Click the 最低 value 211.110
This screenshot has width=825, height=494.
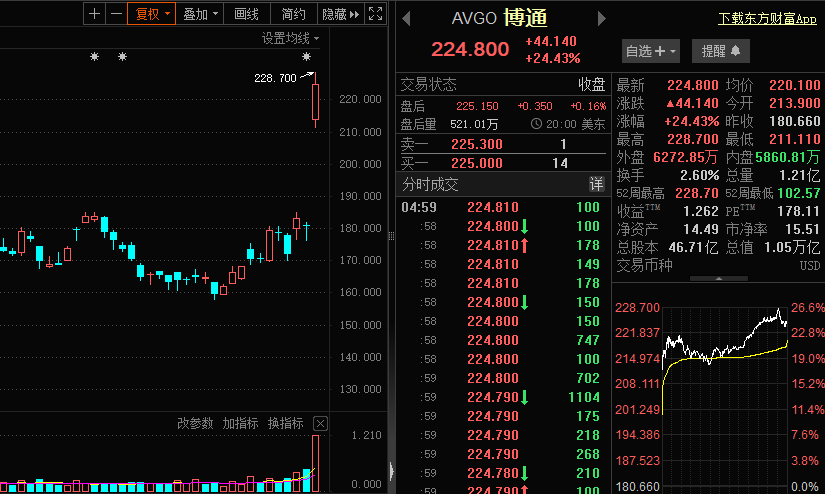point(794,139)
